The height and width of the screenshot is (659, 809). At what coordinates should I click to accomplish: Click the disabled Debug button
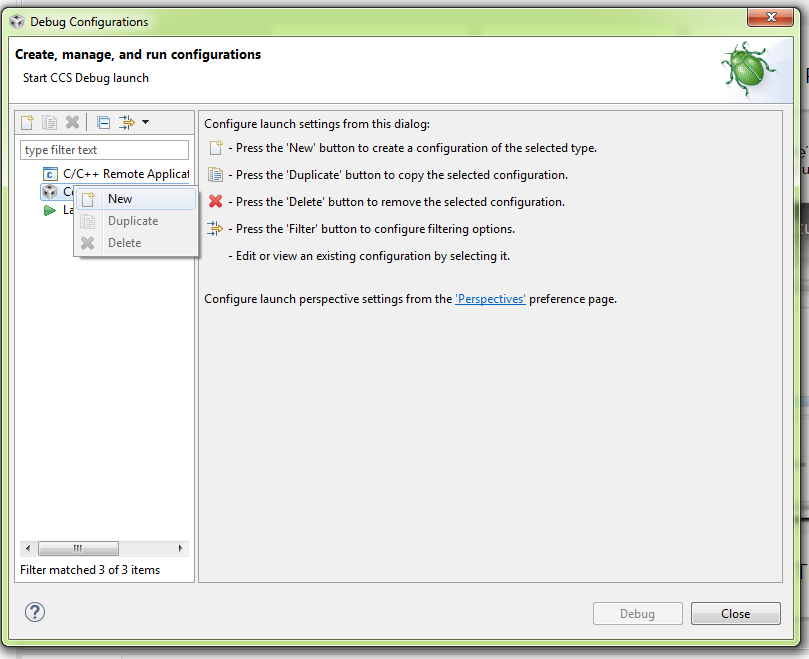(x=638, y=614)
